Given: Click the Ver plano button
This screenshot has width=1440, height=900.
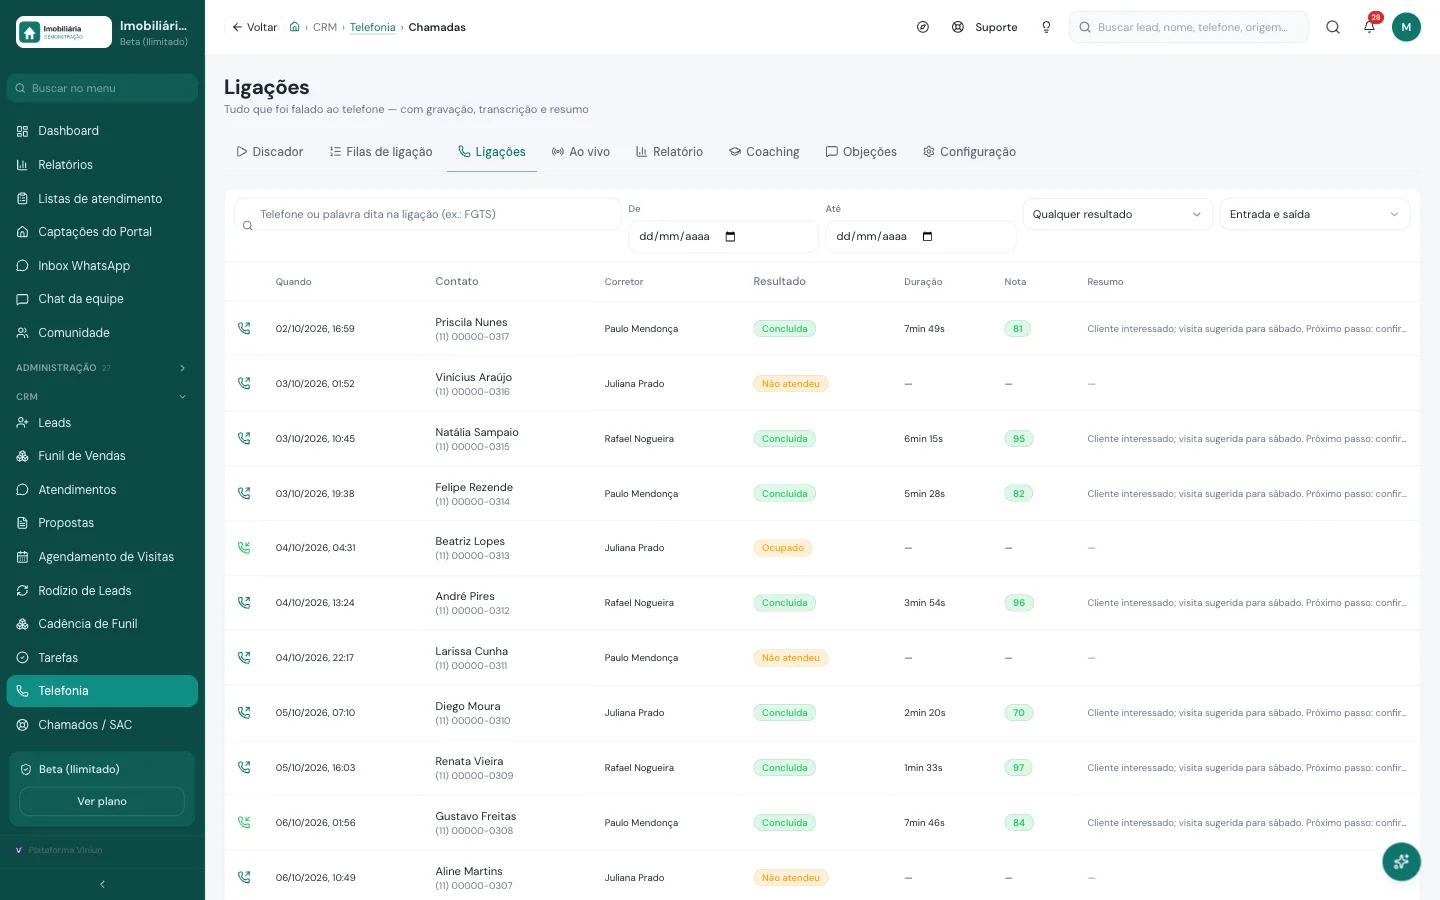Looking at the screenshot, I should (x=102, y=802).
